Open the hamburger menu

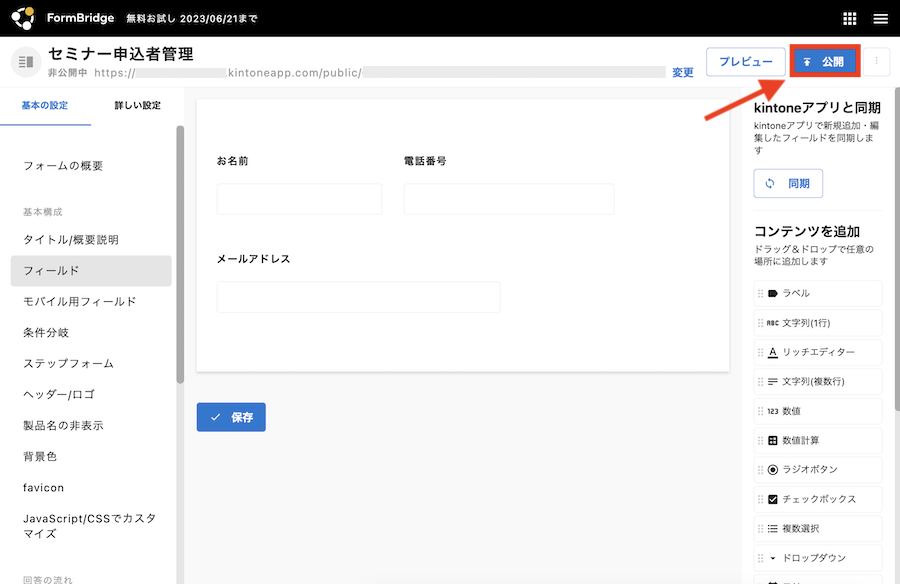pyautogui.click(x=880, y=18)
